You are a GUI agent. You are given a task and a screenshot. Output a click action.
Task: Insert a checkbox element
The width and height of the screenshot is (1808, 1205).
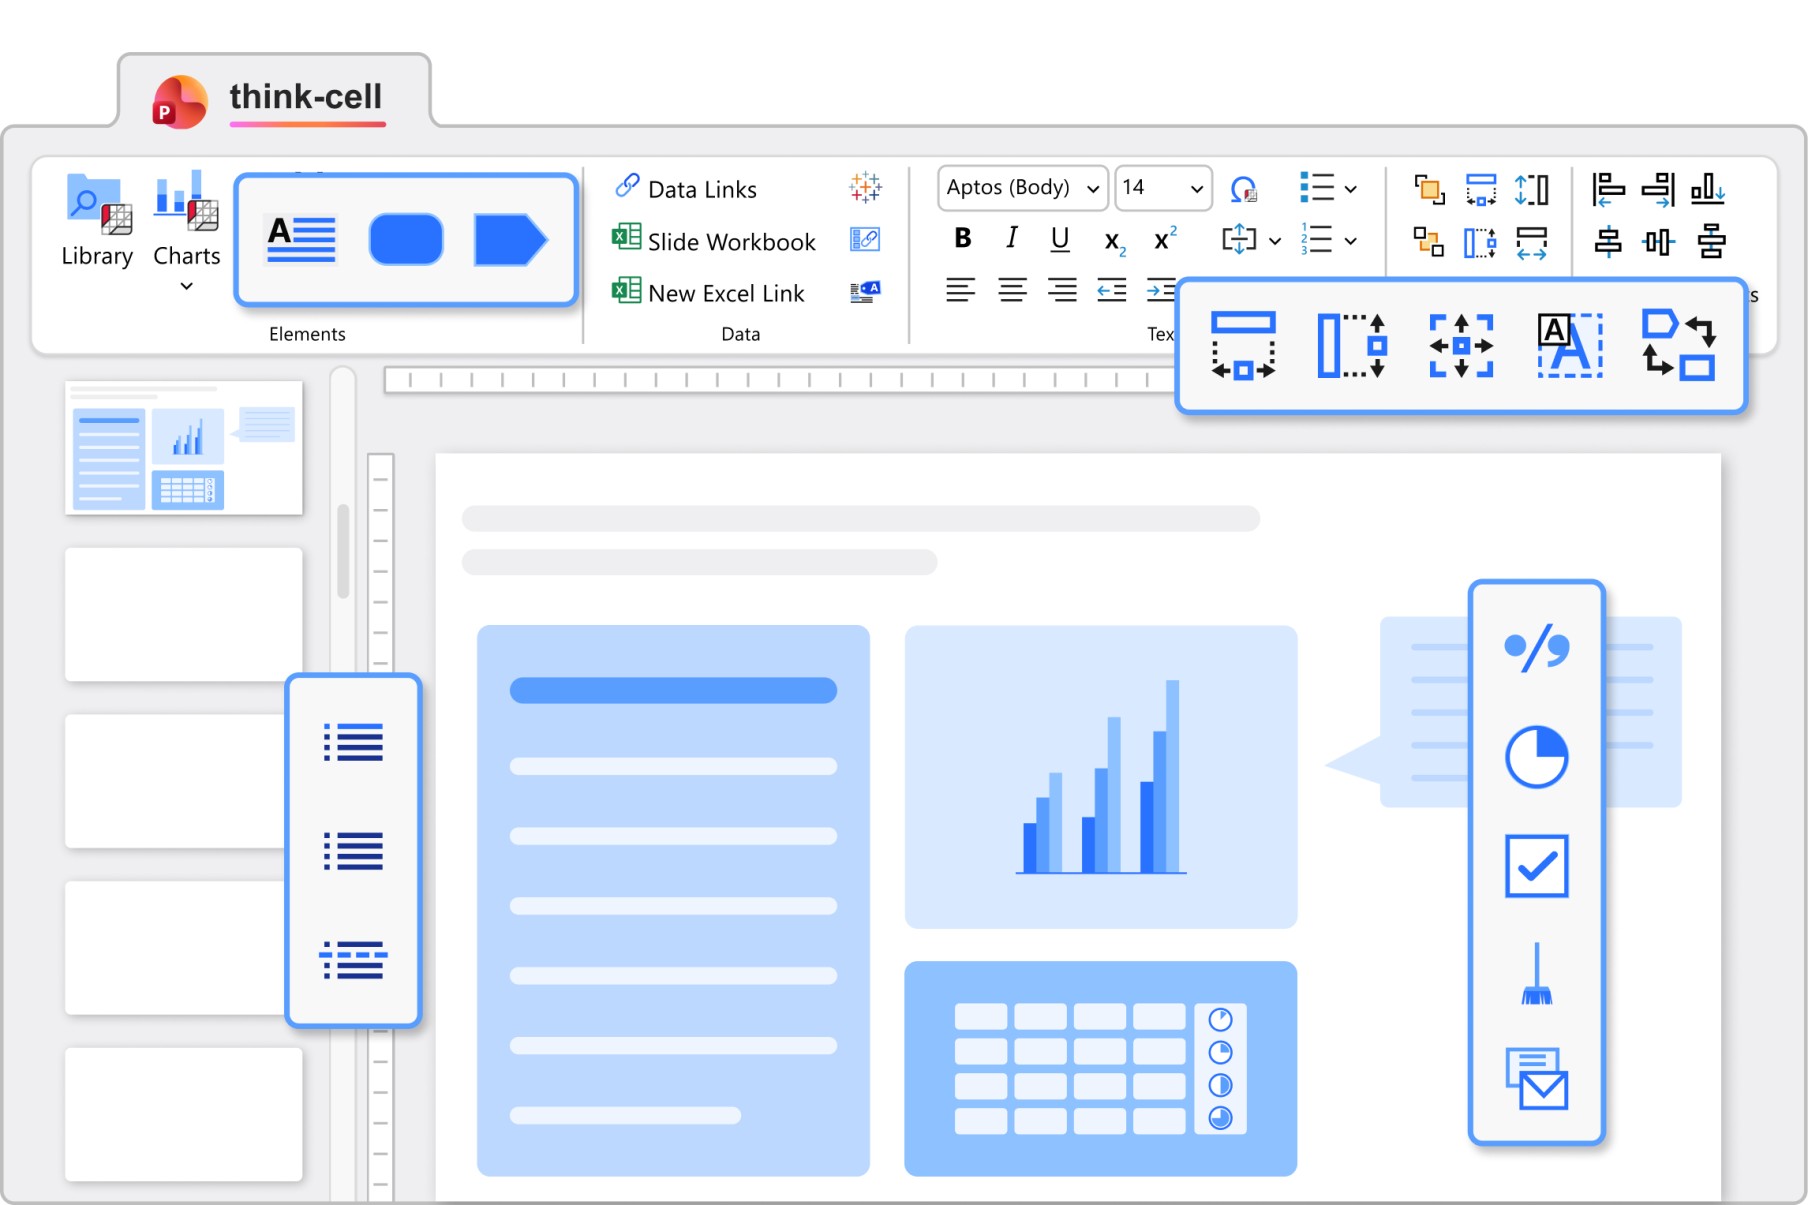[1536, 866]
